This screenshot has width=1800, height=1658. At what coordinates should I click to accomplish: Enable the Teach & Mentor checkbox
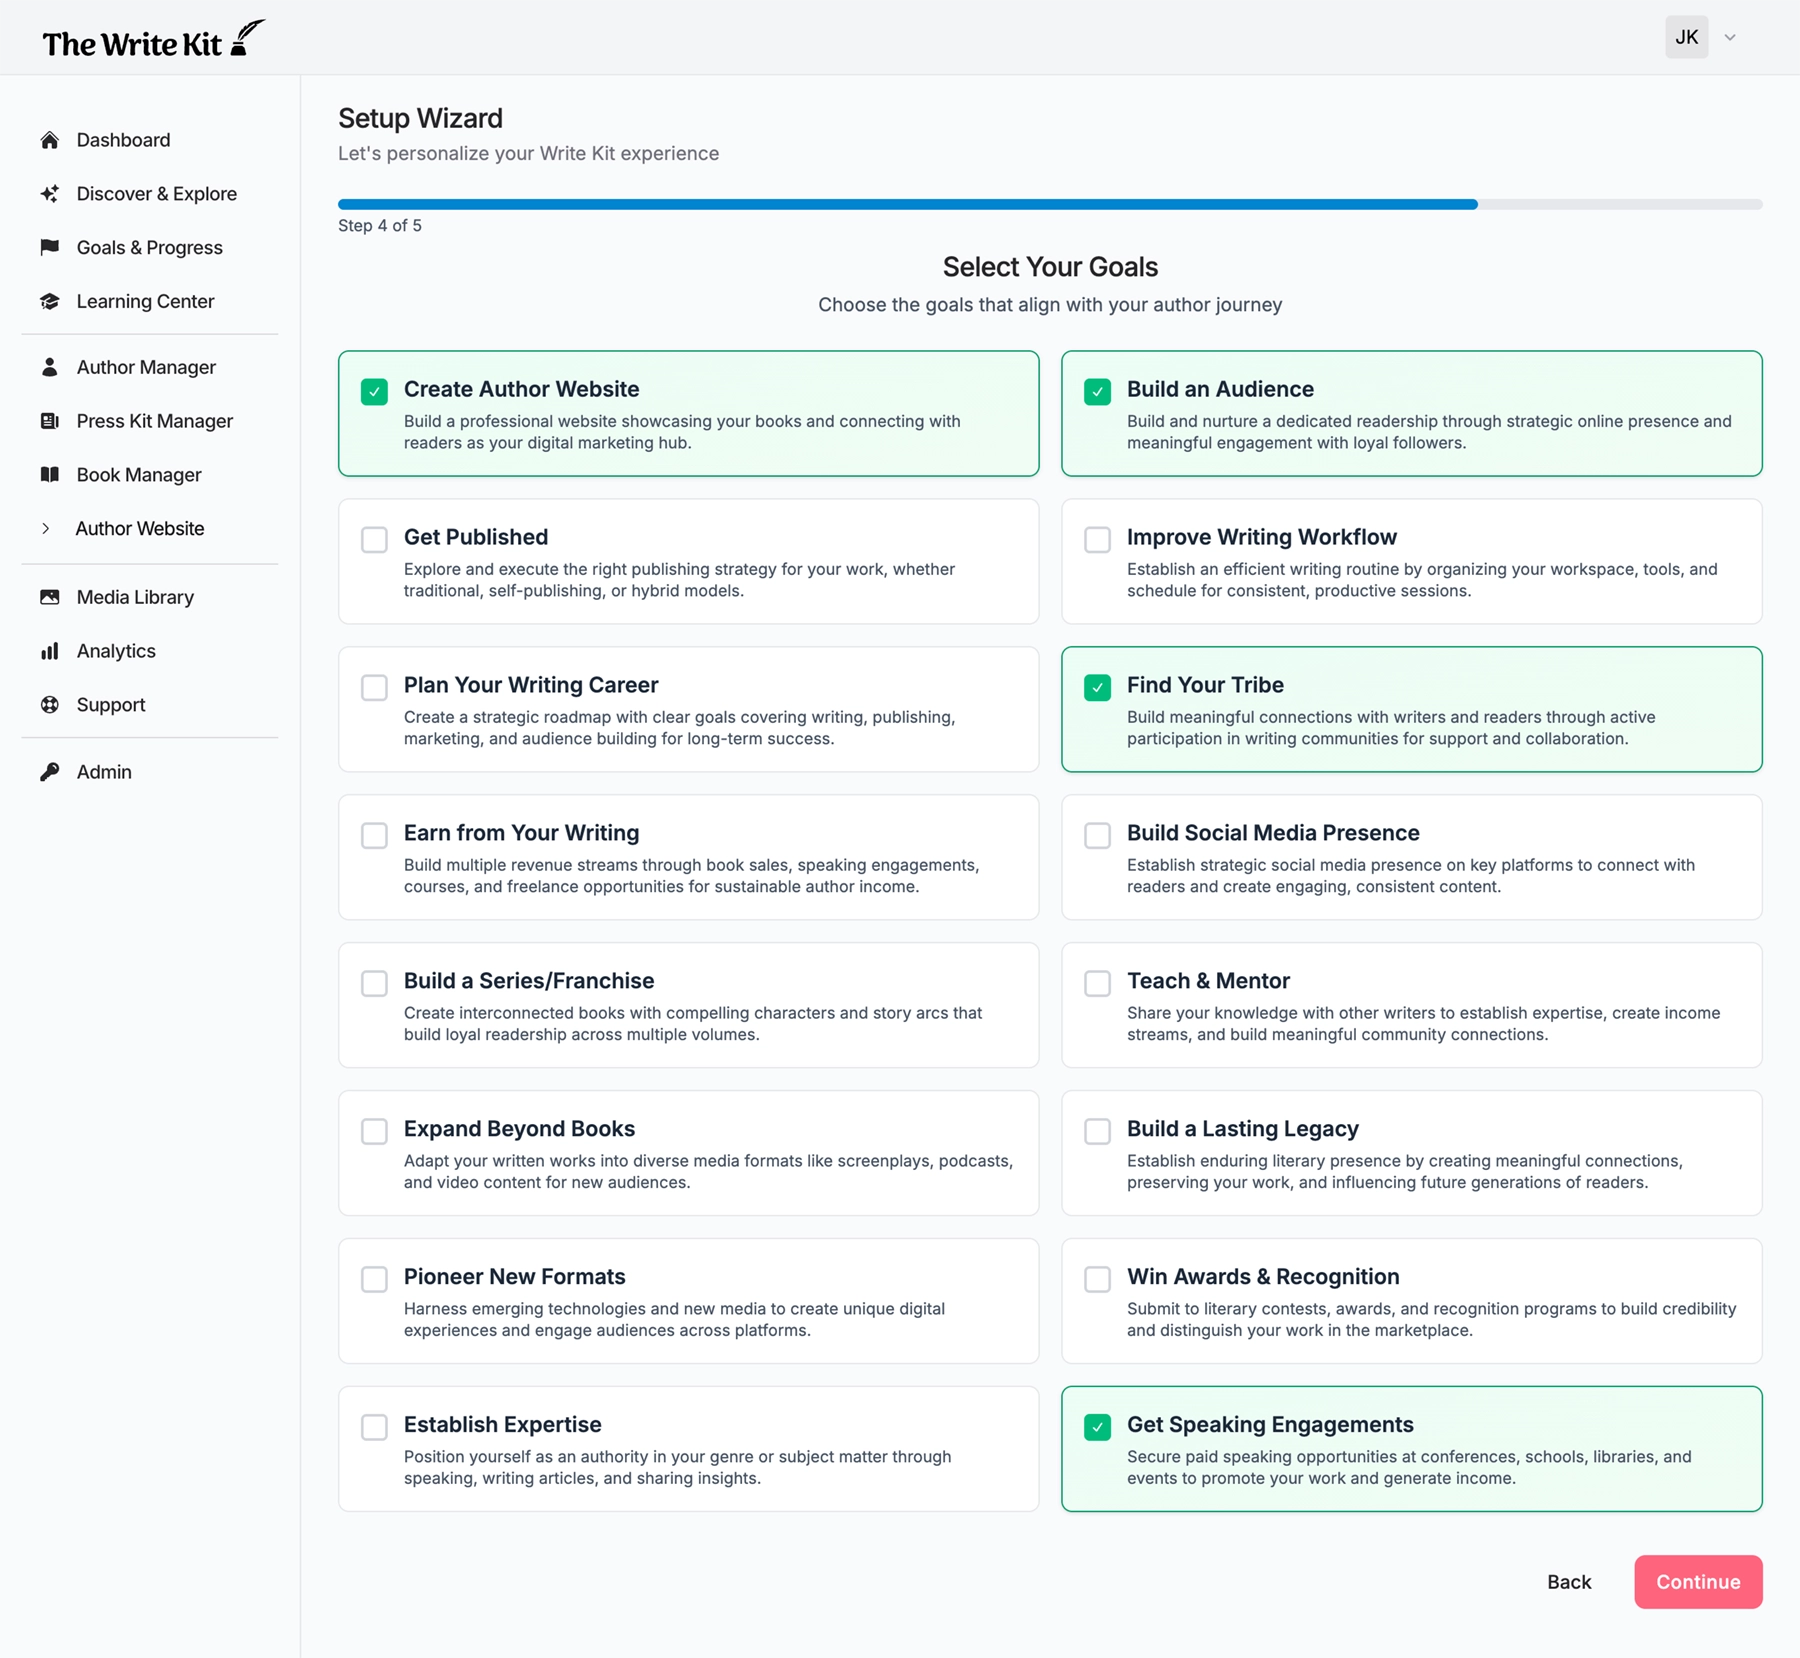coord(1097,983)
